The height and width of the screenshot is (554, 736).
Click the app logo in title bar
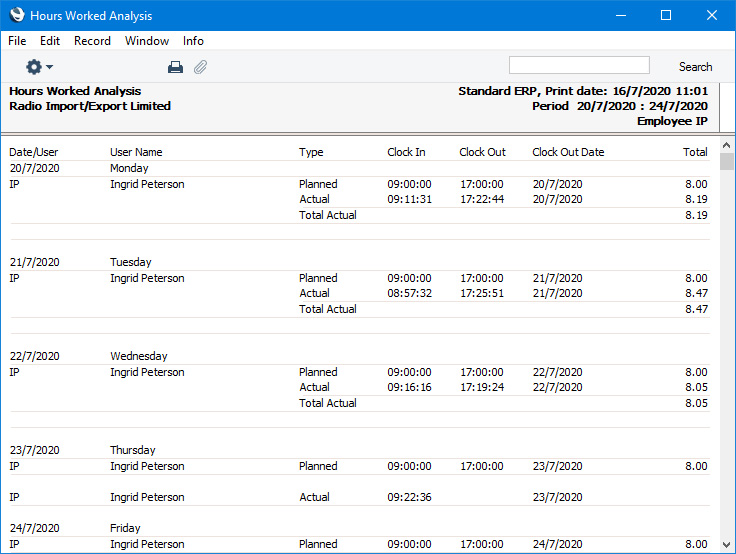tap(17, 15)
